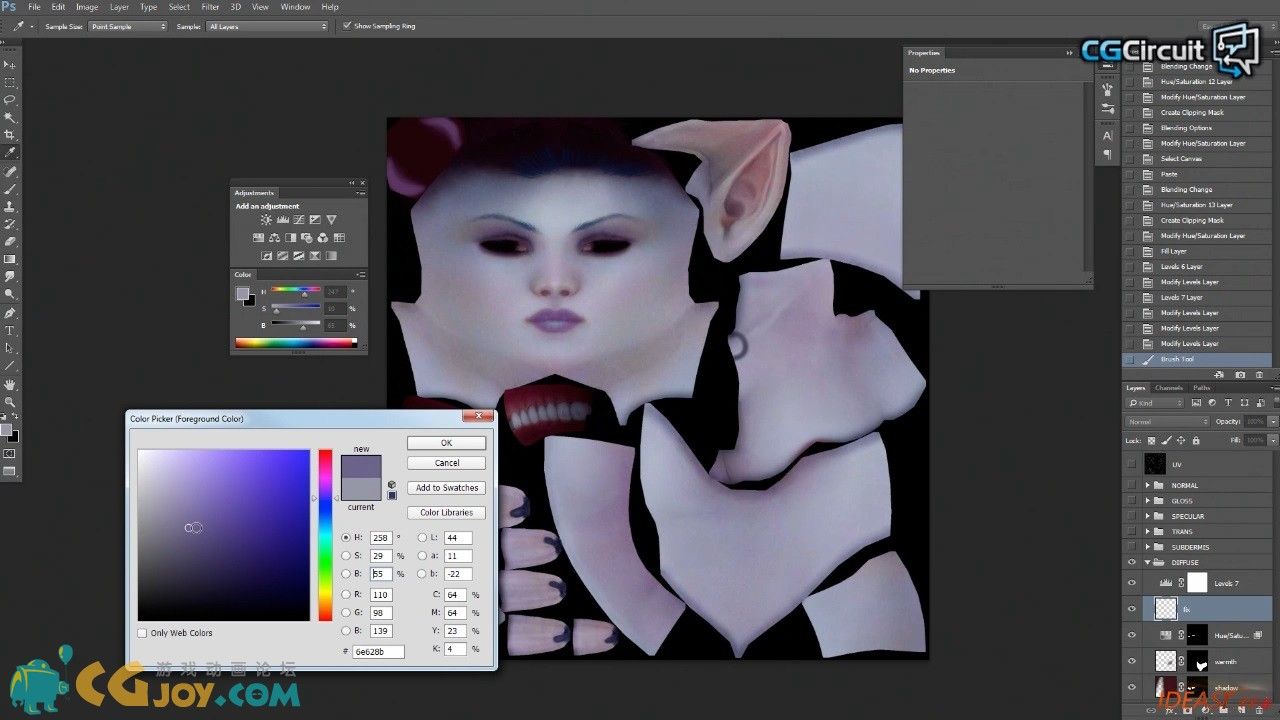Select the S radio button in Color Picker
This screenshot has width=1280, height=720.
point(346,556)
